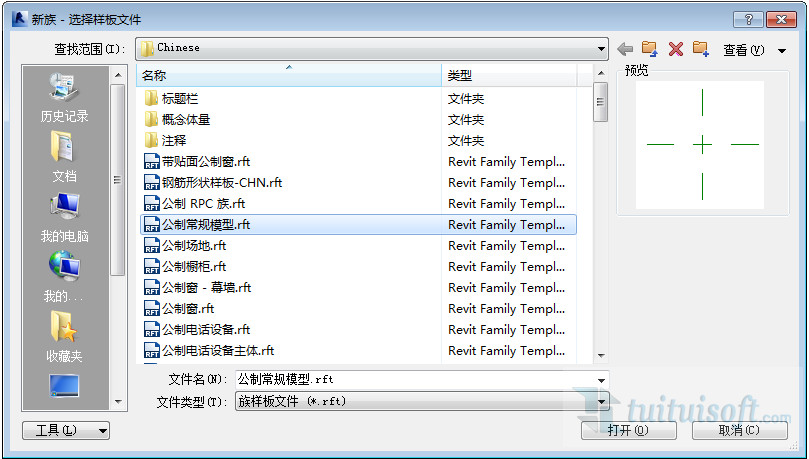This screenshot has height=459, width=809.
Task: Go up one folder level
Action: [x=650, y=49]
